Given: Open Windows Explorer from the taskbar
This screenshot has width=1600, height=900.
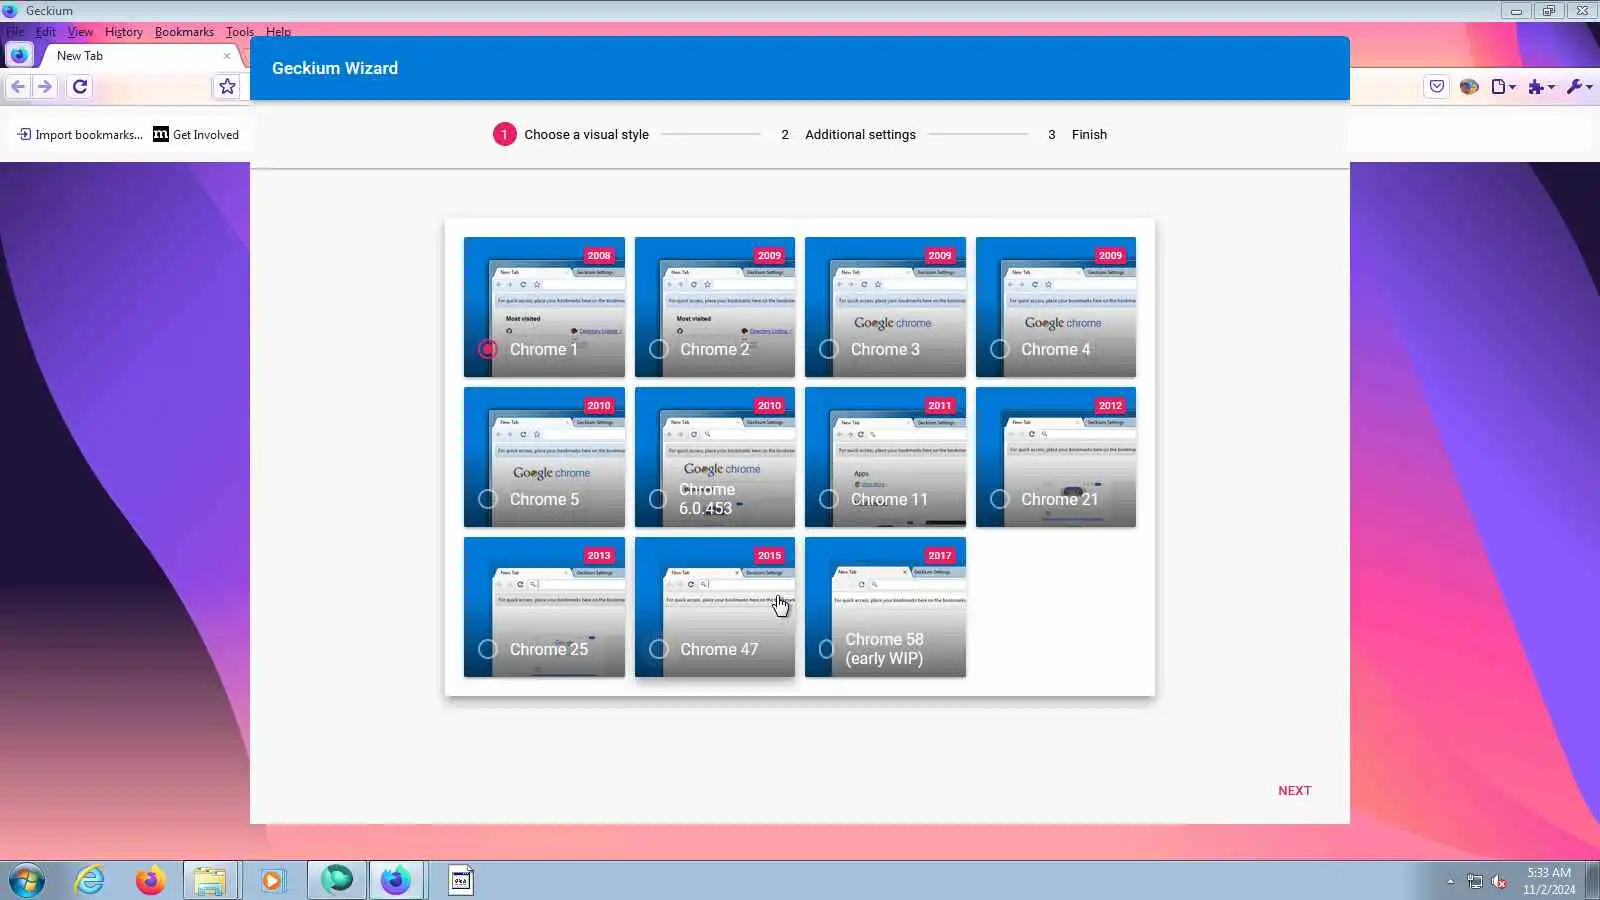Looking at the screenshot, I should (210, 881).
